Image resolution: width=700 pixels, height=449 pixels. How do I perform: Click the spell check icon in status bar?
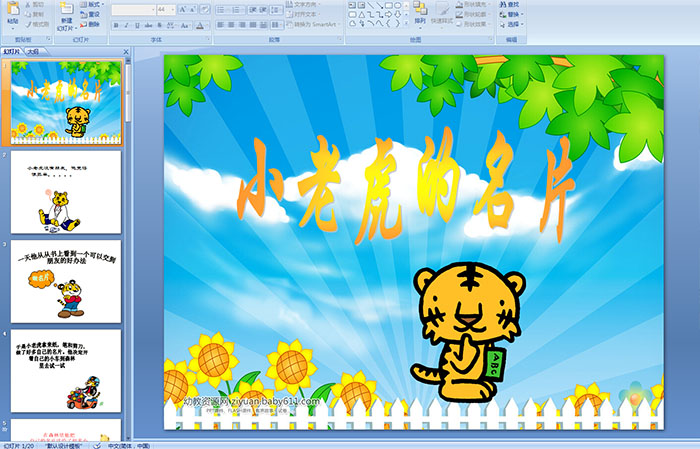(x=97, y=445)
